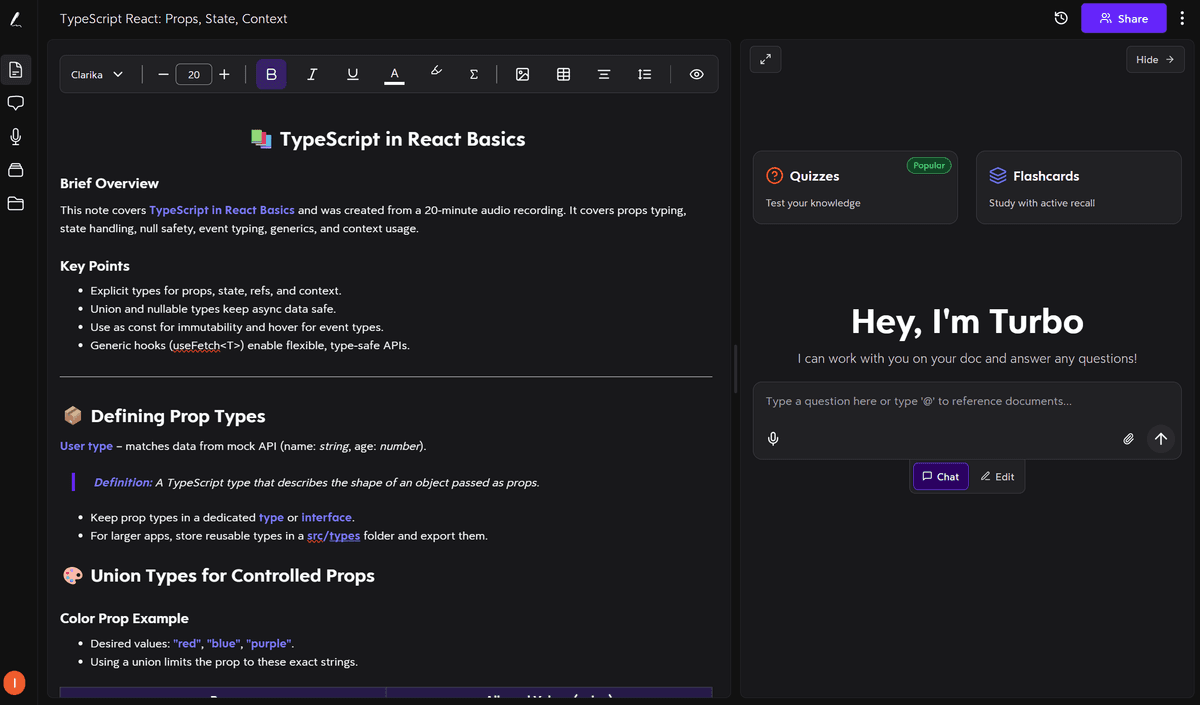Viewport: 1200px width, 705px height.
Task: Open the chat bubble panel from sidebar
Action: 15,103
